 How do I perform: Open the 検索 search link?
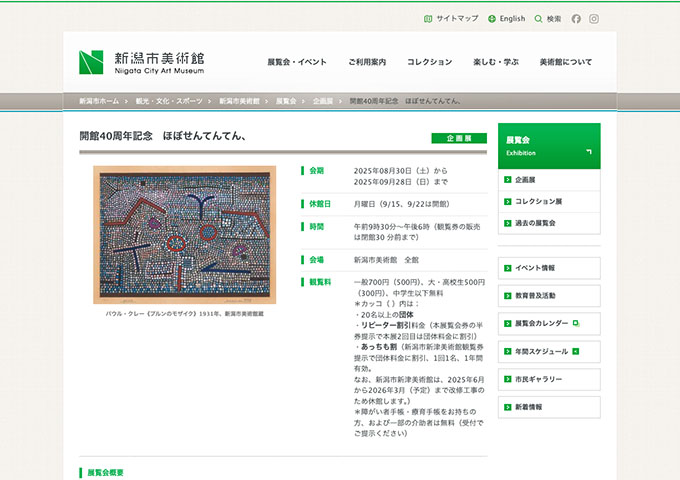pyautogui.click(x=548, y=19)
